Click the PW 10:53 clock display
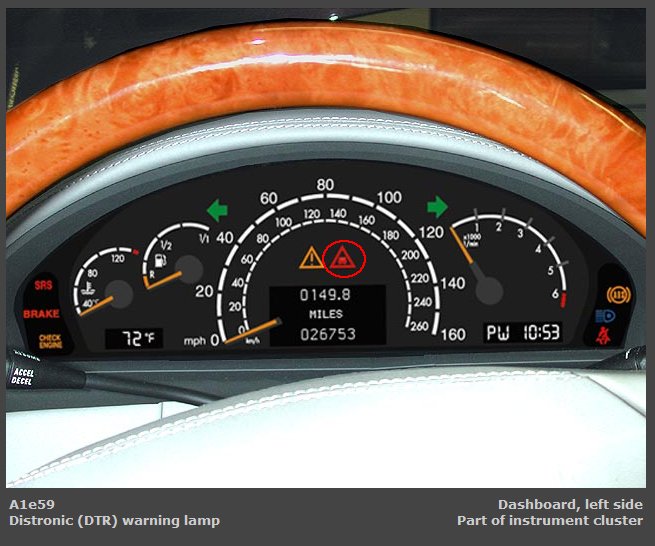The width and height of the screenshot is (655, 546). coord(523,332)
